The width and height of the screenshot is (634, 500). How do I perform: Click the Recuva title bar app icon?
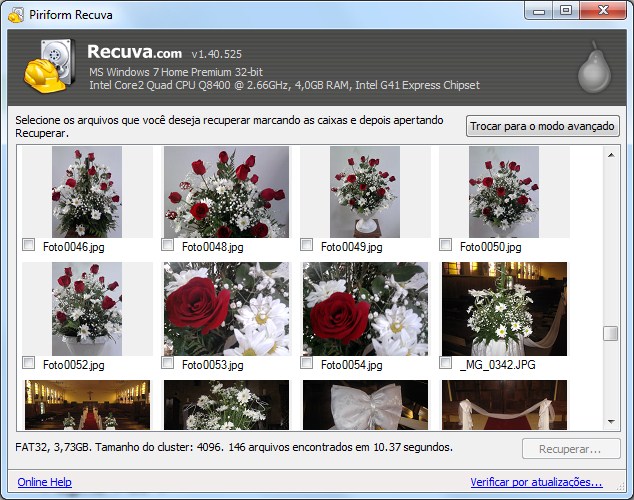click(x=16, y=15)
